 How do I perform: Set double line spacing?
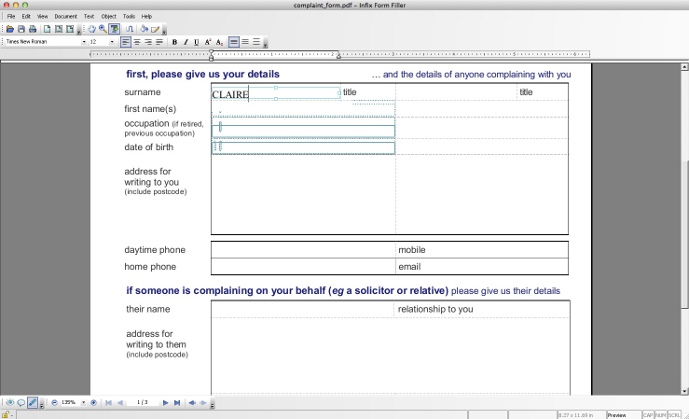click(256, 42)
